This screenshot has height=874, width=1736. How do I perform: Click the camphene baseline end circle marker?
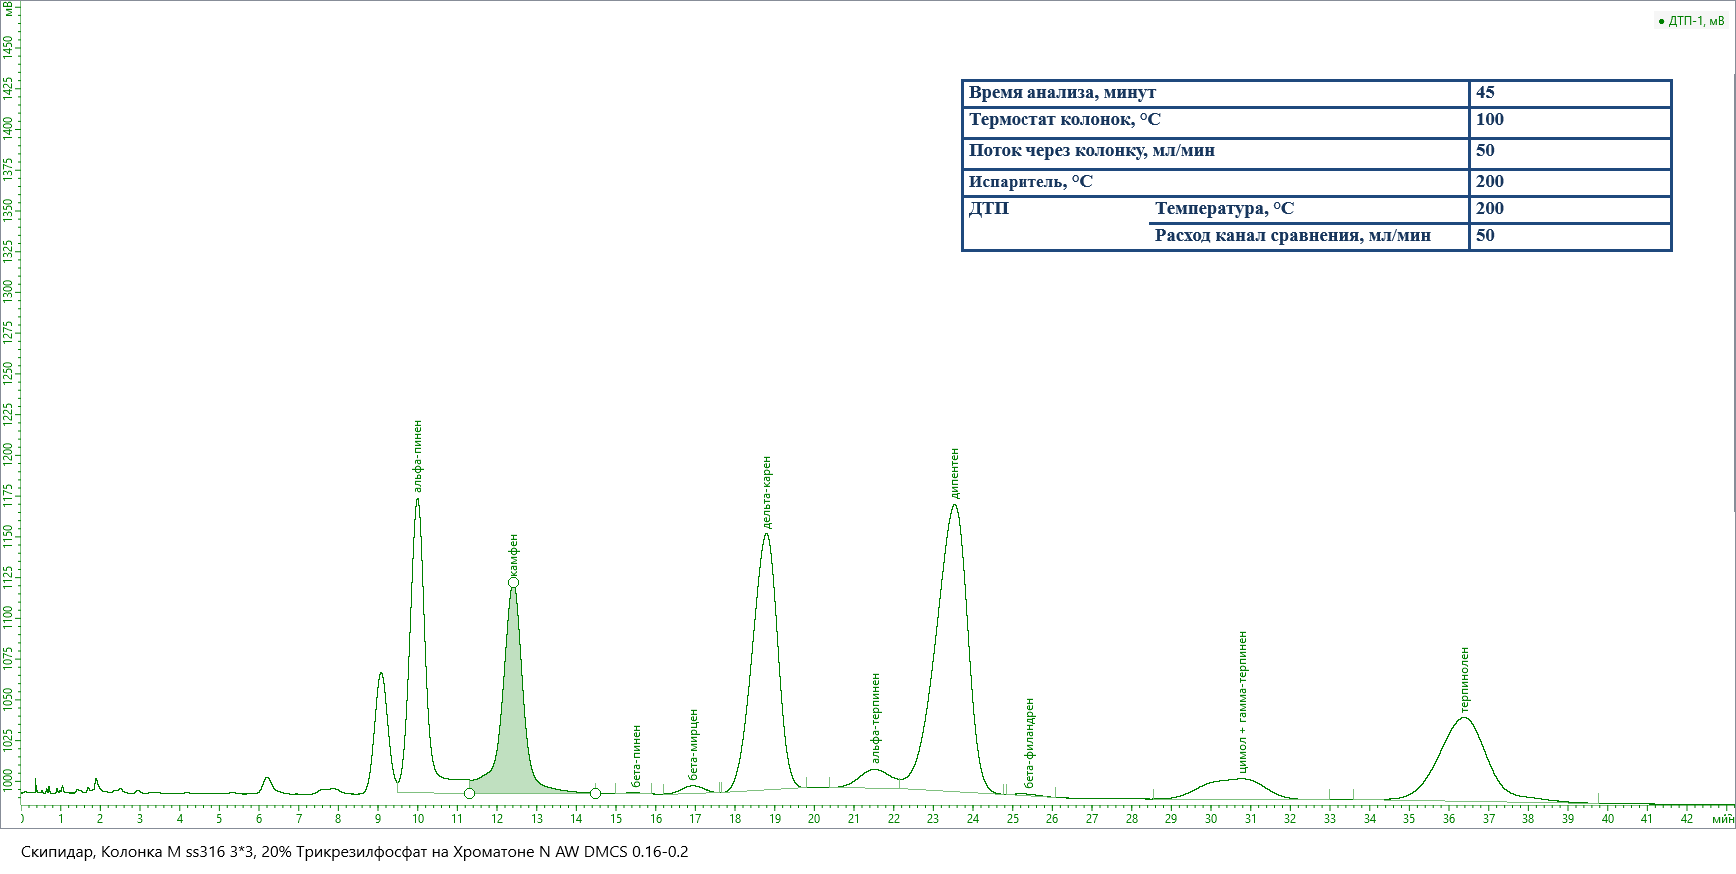tap(595, 793)
